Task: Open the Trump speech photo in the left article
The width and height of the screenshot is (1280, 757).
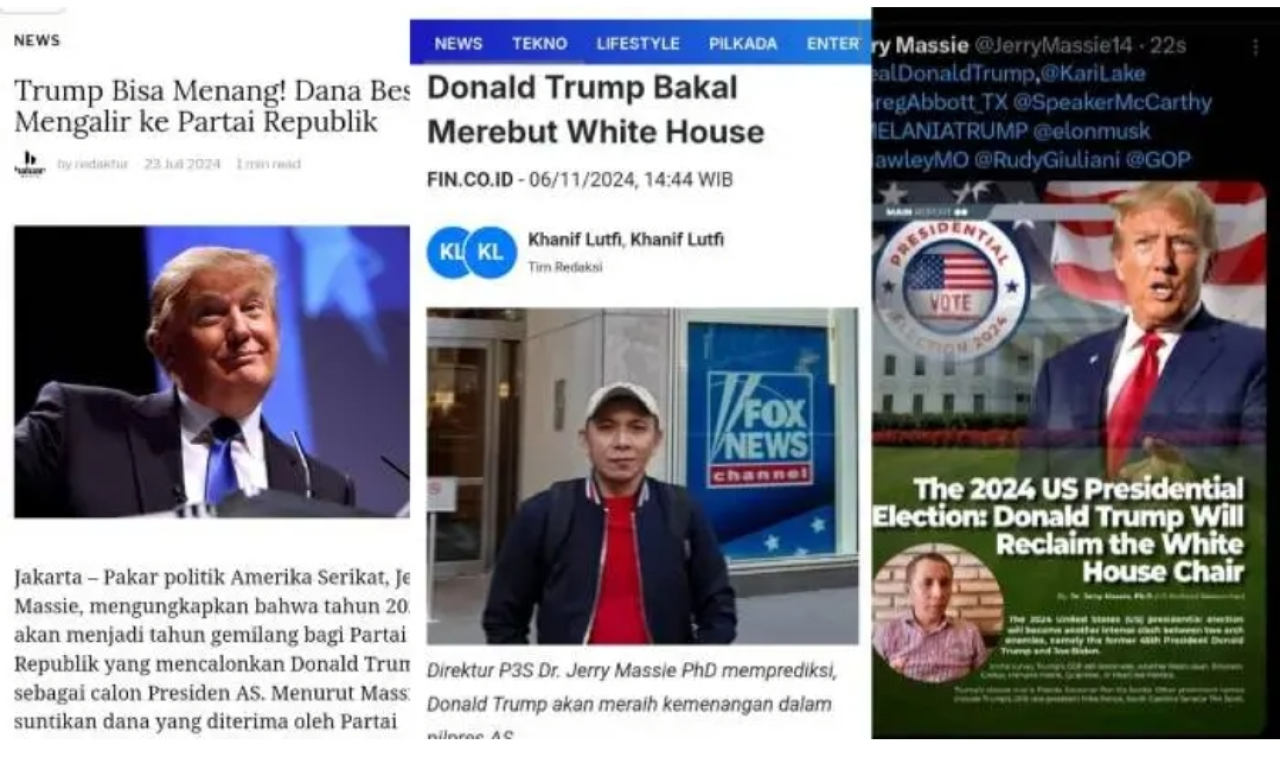Action: 212,371
